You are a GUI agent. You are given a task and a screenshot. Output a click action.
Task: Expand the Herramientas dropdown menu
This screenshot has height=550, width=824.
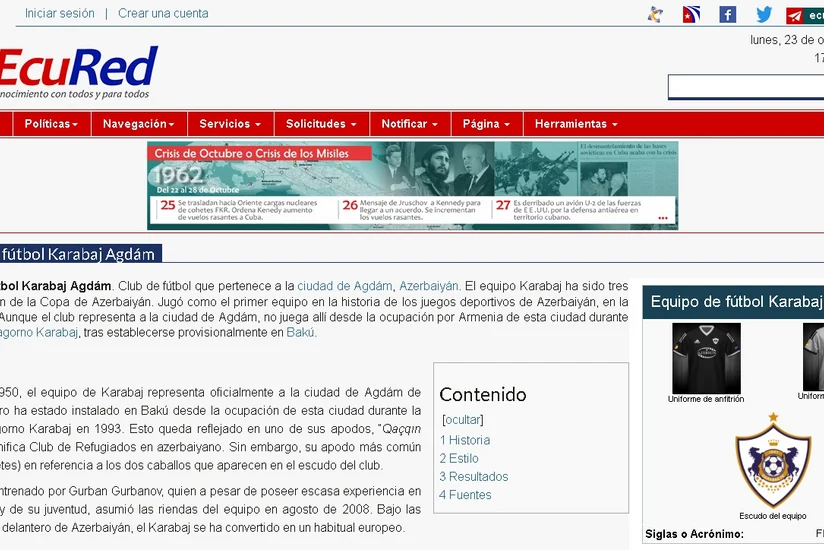tap(576, 124)
